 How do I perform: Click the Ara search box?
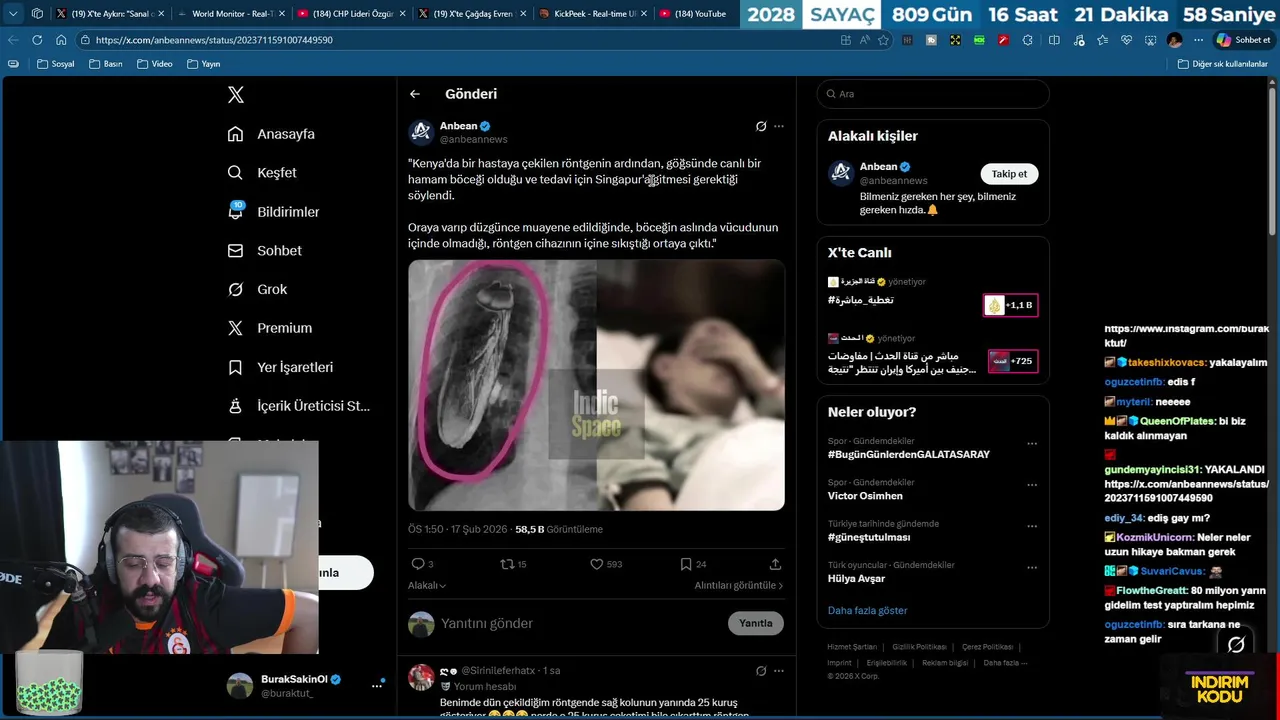[x=933, y=94]
